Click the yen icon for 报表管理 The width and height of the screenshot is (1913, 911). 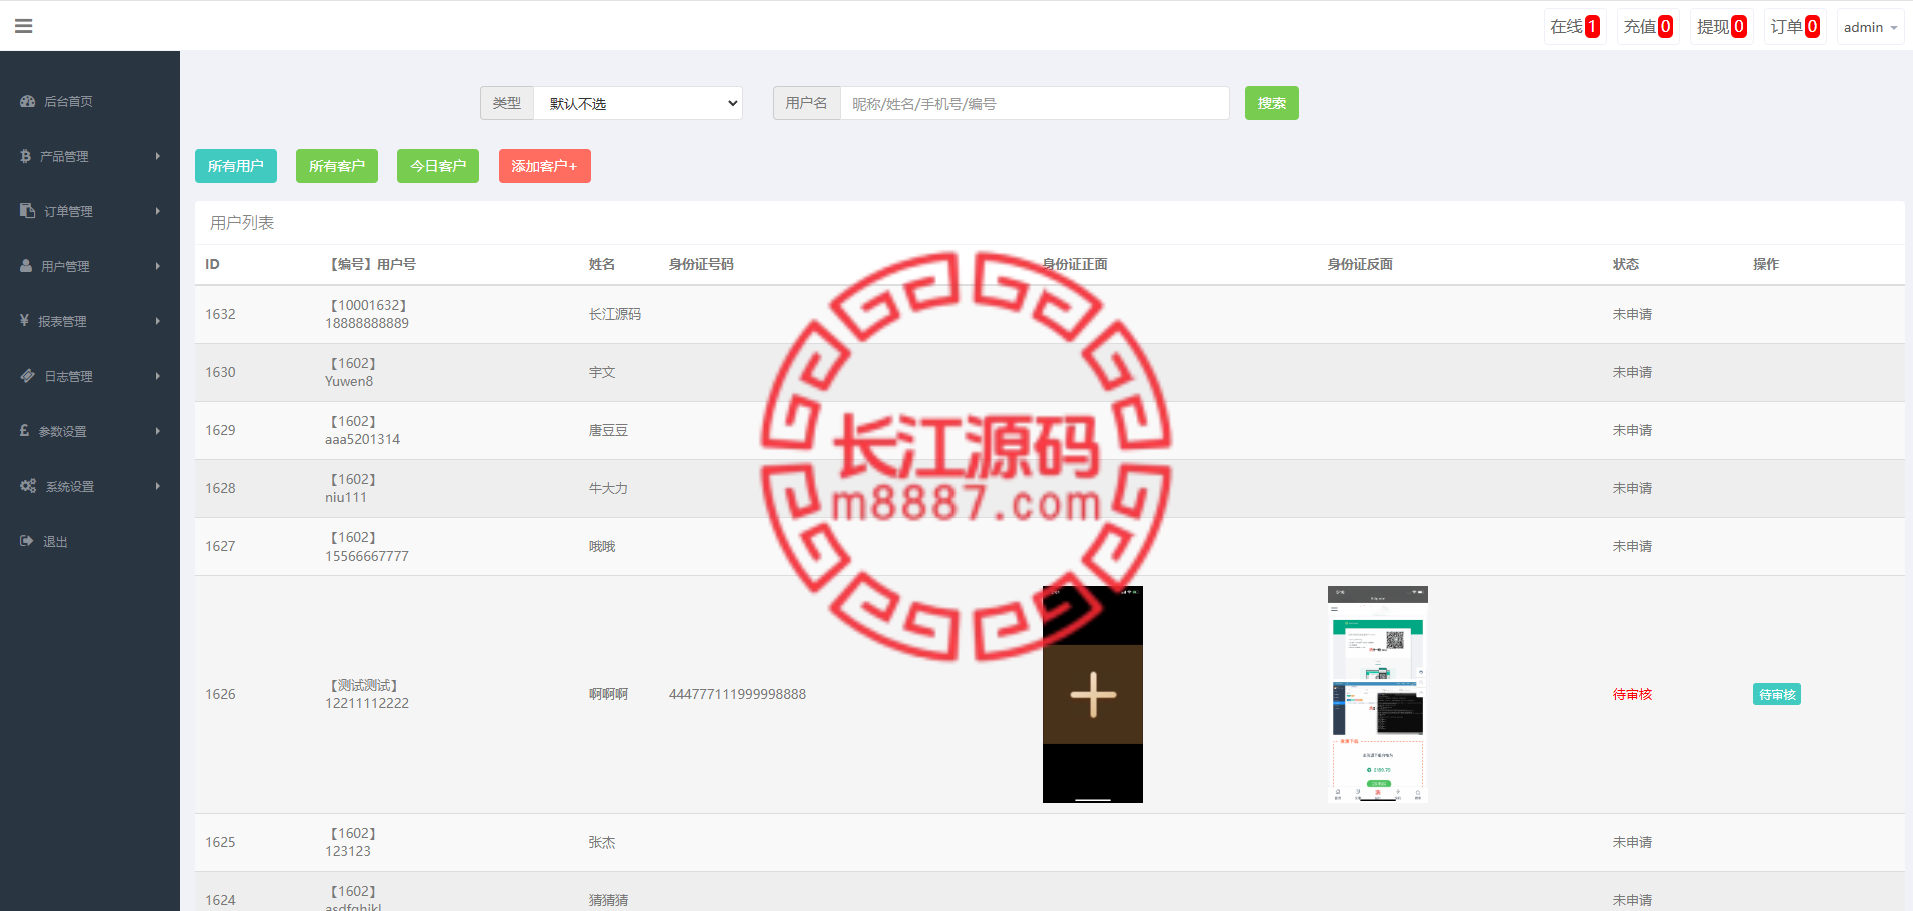click(24, 321)
